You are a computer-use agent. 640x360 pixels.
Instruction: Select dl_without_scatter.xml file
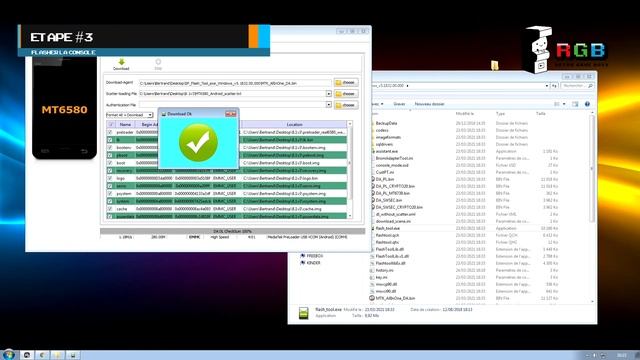click(x=395, y=214)
